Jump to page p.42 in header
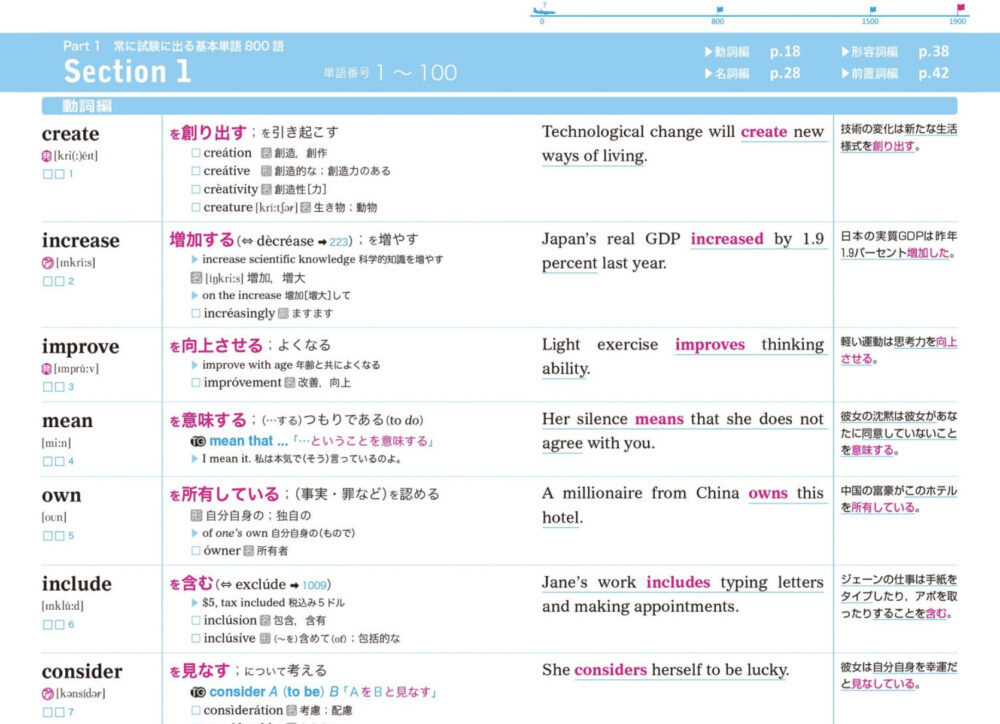1000x724 pixels. point(934,73)
